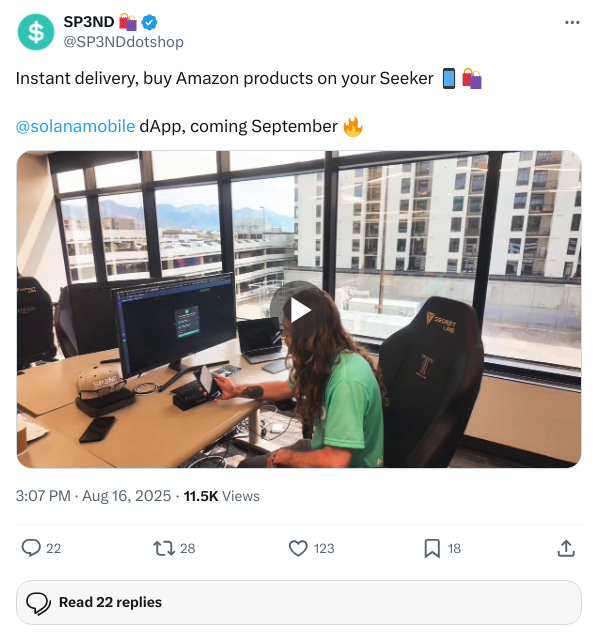The image size is (598, 633).
Task: Share post via upload arrow icon
Action: (x=566, y=548)
